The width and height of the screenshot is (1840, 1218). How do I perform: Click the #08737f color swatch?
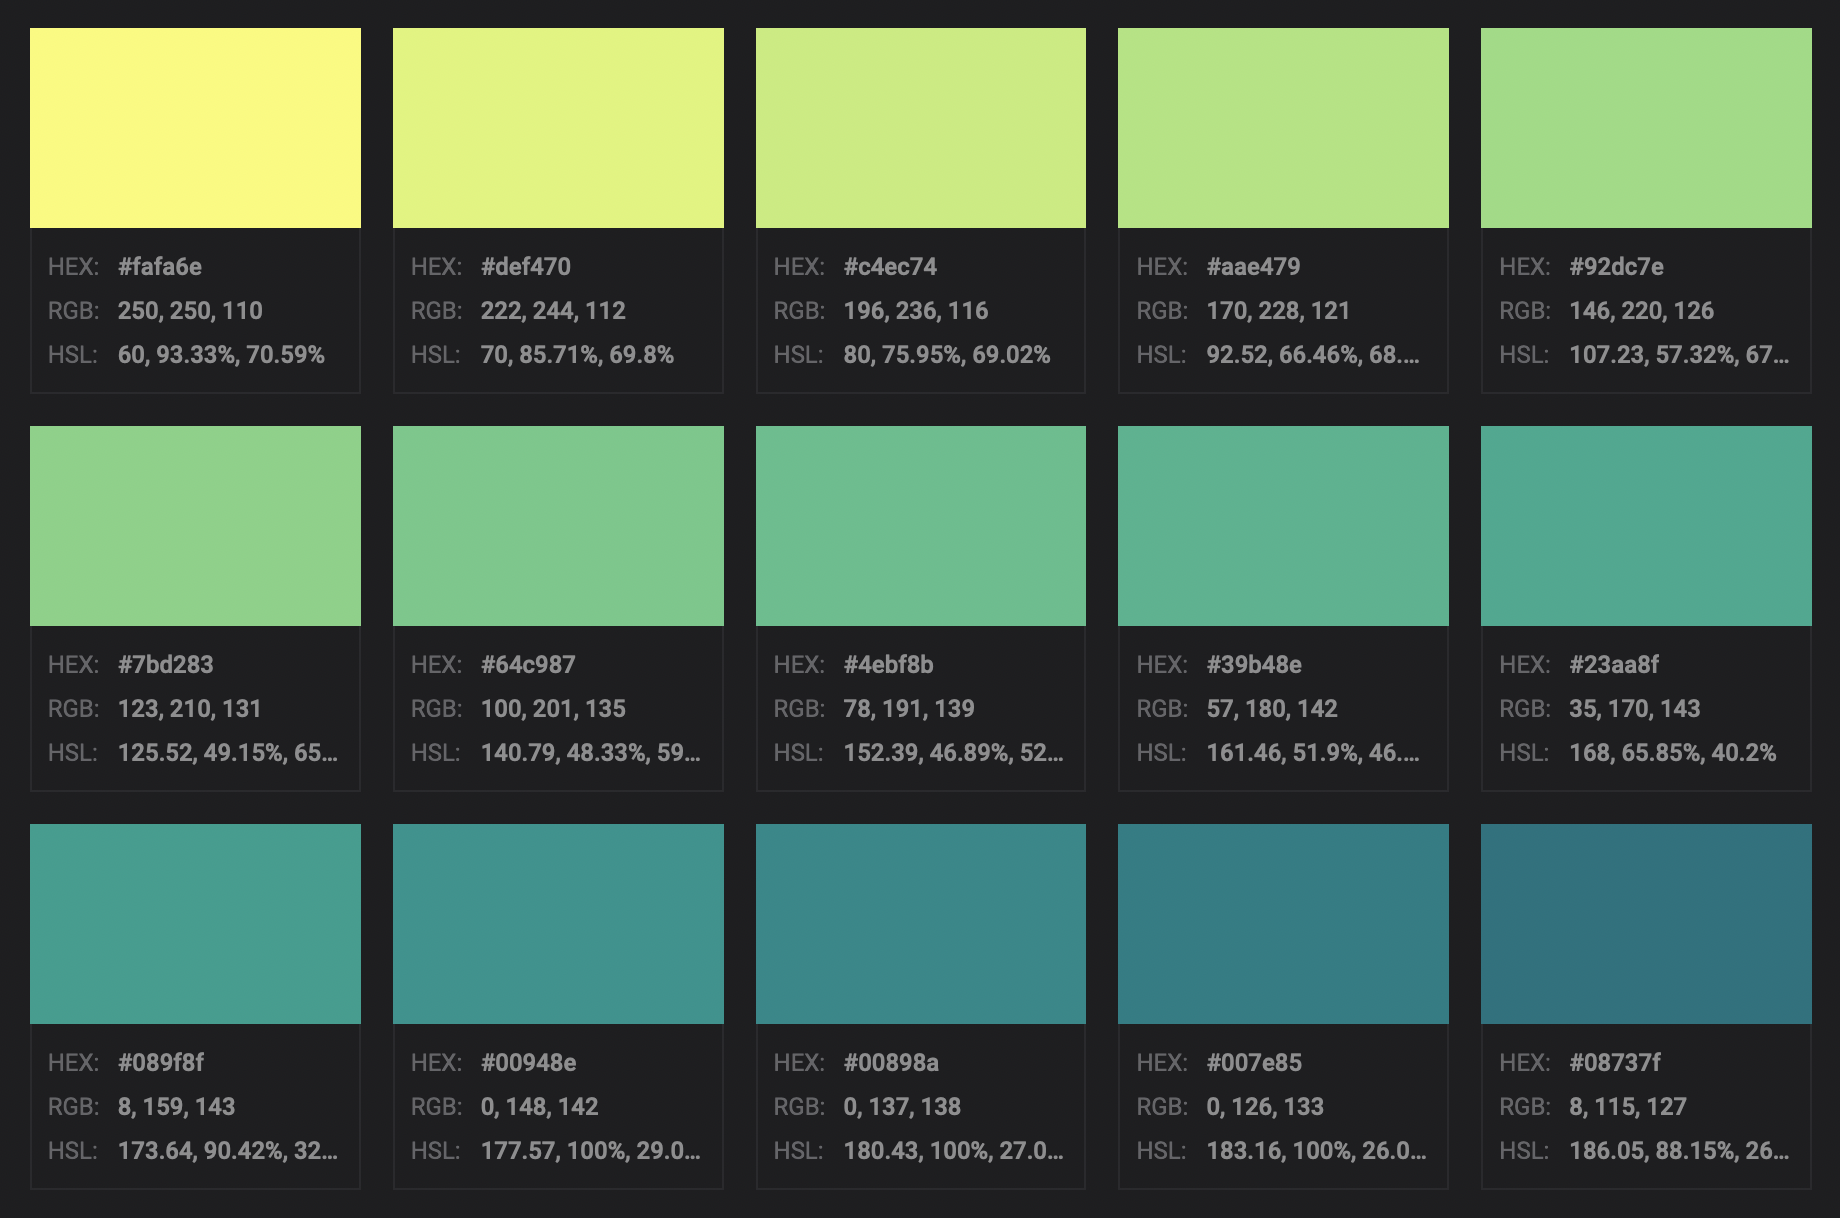(1646, 924)
